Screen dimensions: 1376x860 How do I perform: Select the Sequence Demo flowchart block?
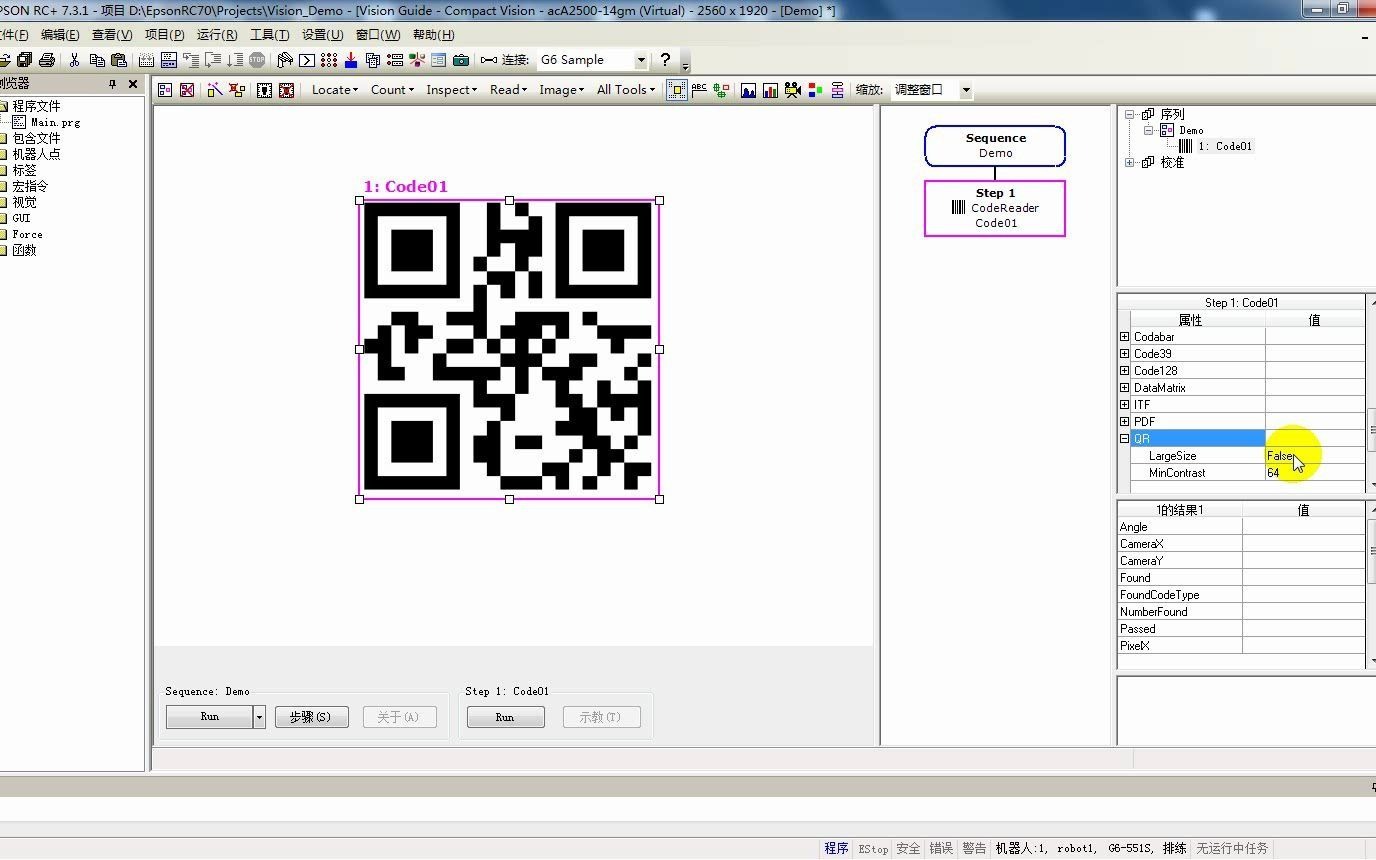(995, 146)
